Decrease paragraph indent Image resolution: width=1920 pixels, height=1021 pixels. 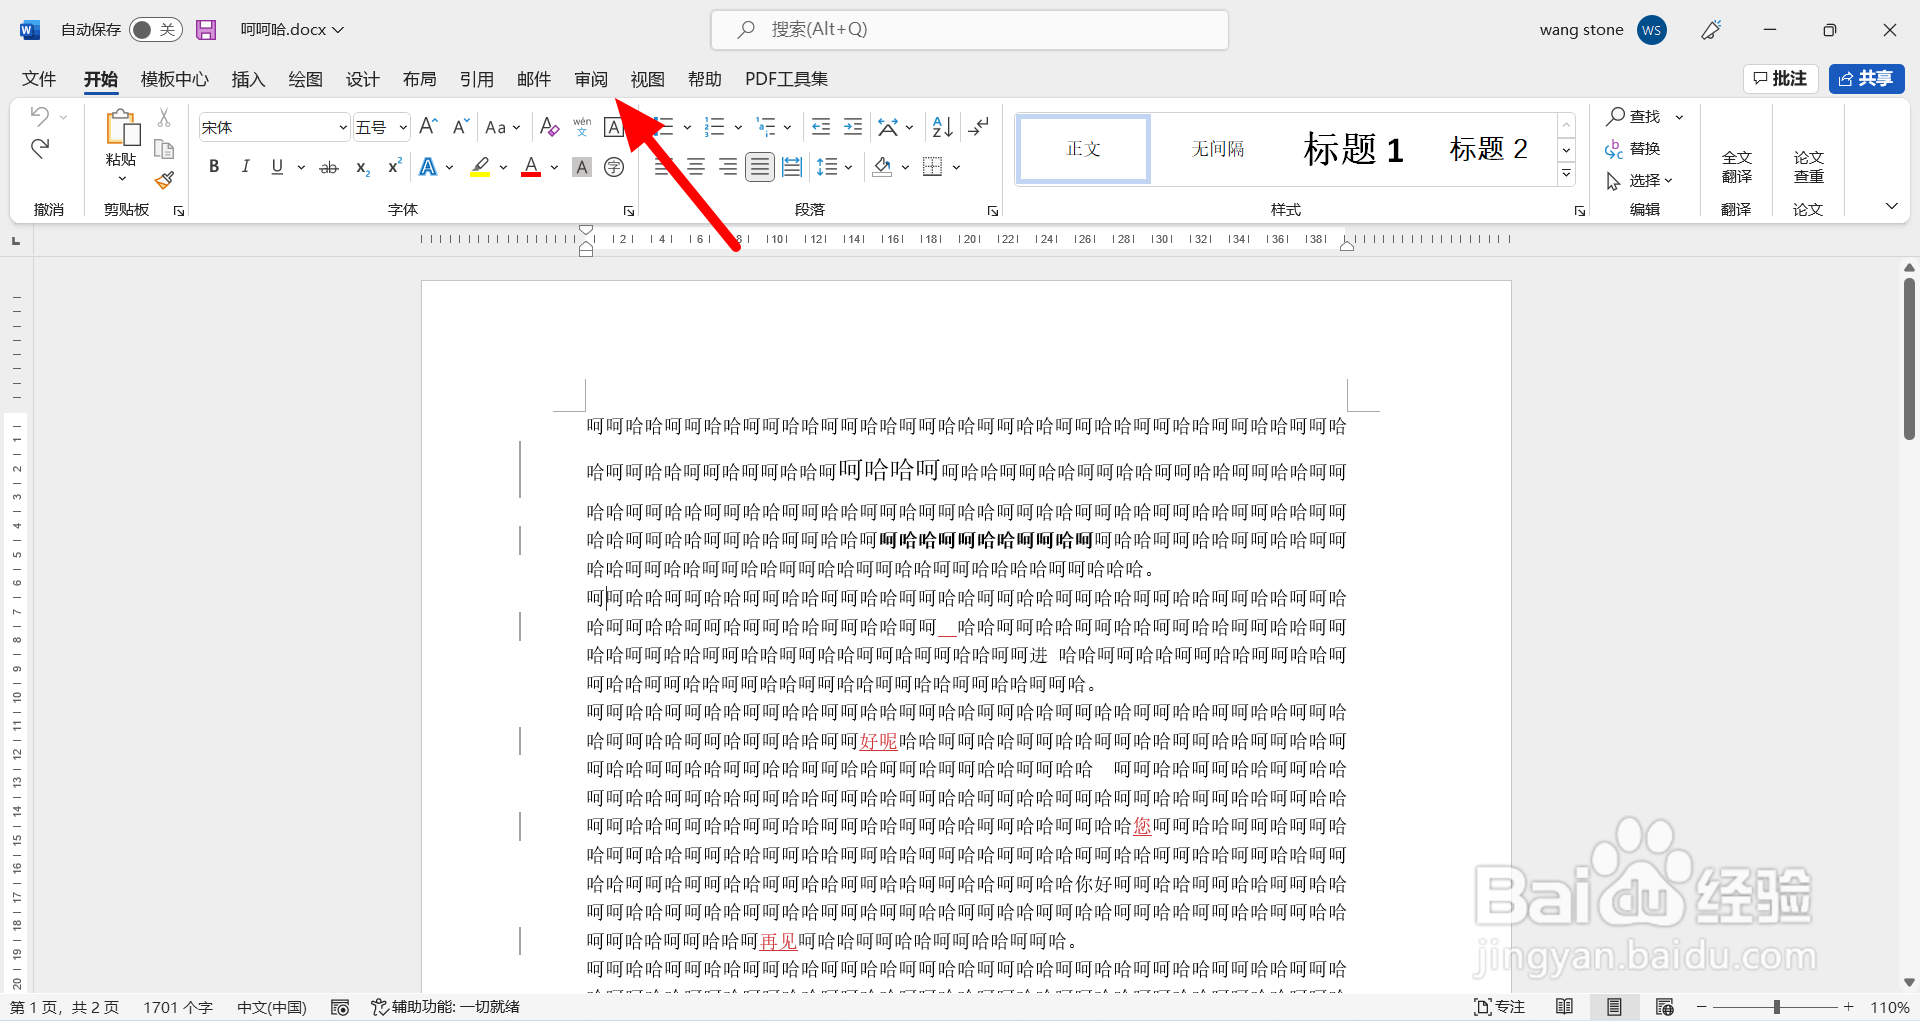[x=821, y=127]
